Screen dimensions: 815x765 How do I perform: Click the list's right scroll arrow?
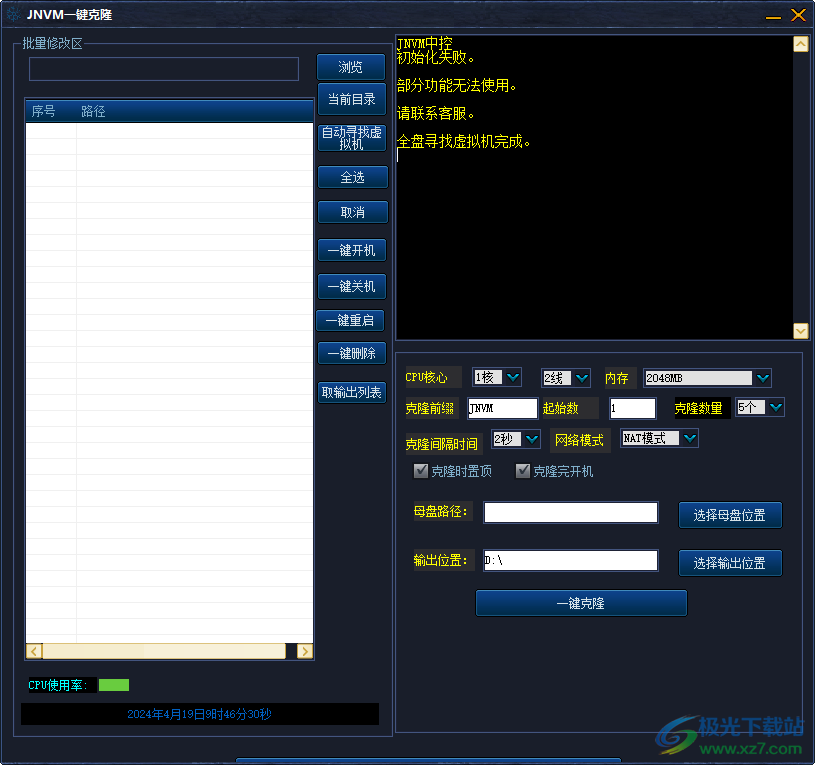[305, 651]
